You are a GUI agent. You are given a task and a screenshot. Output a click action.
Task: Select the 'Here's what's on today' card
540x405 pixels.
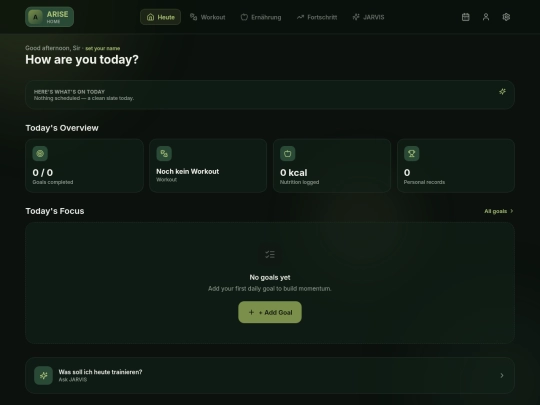pos(270,95)
